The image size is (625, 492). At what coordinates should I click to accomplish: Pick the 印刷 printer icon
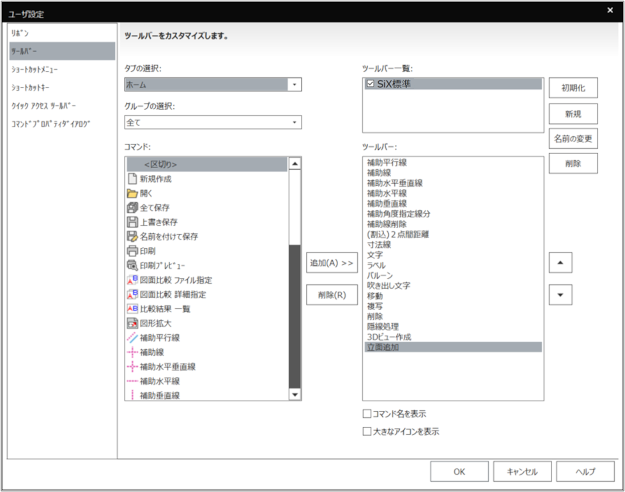[x=131, y=251]
